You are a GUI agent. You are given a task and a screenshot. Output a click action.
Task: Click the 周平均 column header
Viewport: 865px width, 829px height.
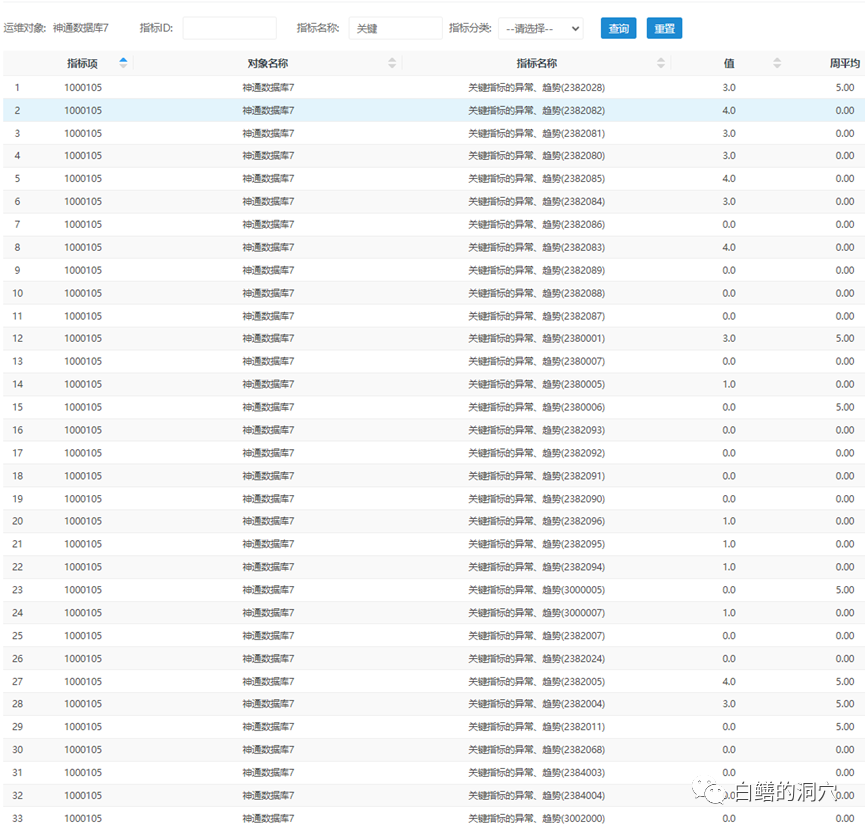[x=843, y=63]
